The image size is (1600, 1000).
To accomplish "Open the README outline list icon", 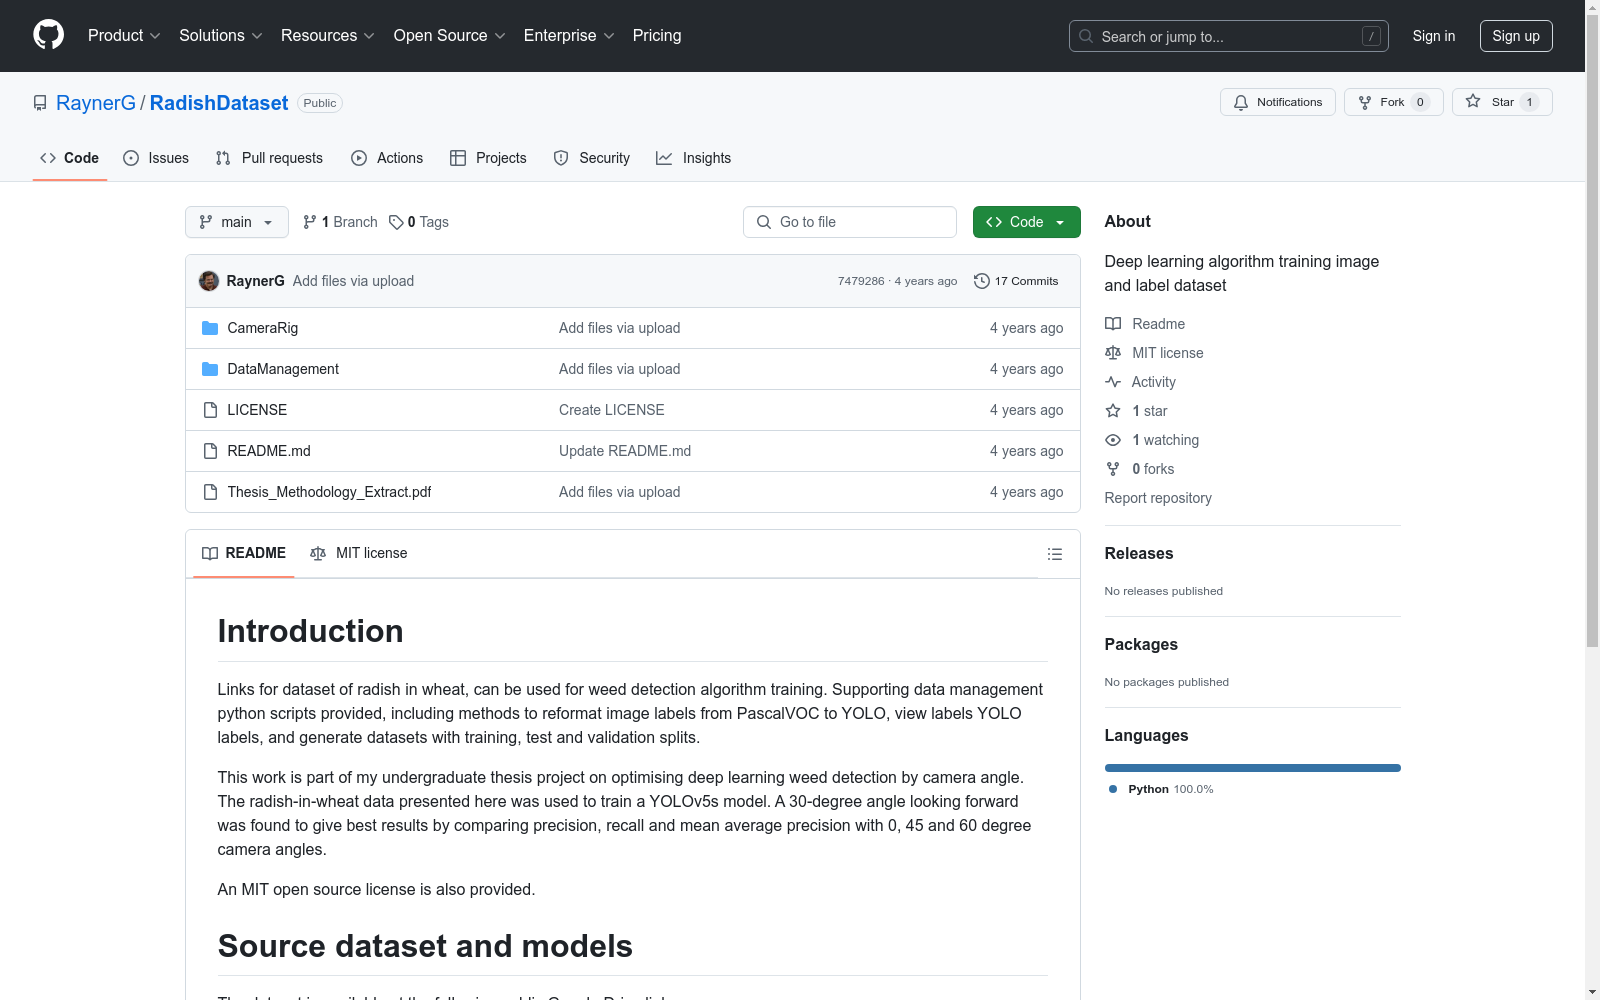I will [x=1054, y=554].
